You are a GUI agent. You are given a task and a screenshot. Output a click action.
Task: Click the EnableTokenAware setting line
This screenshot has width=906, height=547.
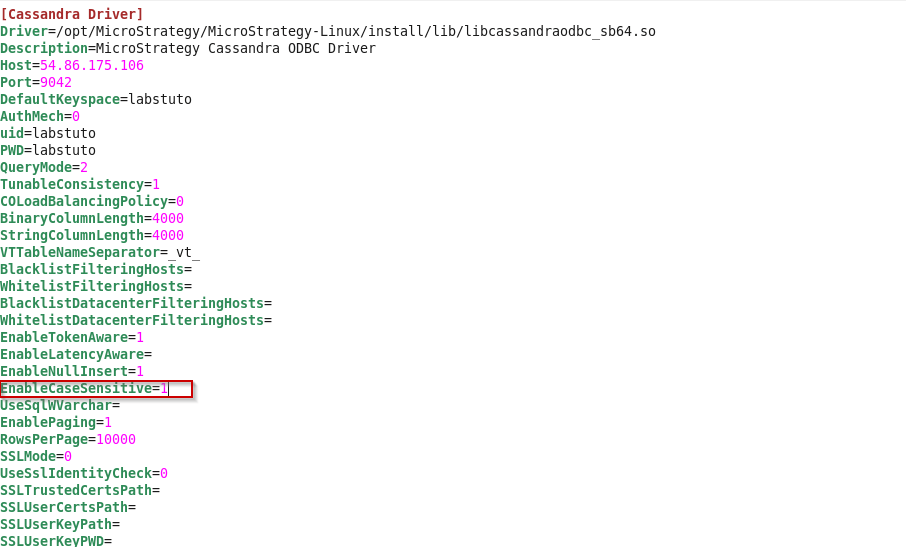[x=72, y=337]
